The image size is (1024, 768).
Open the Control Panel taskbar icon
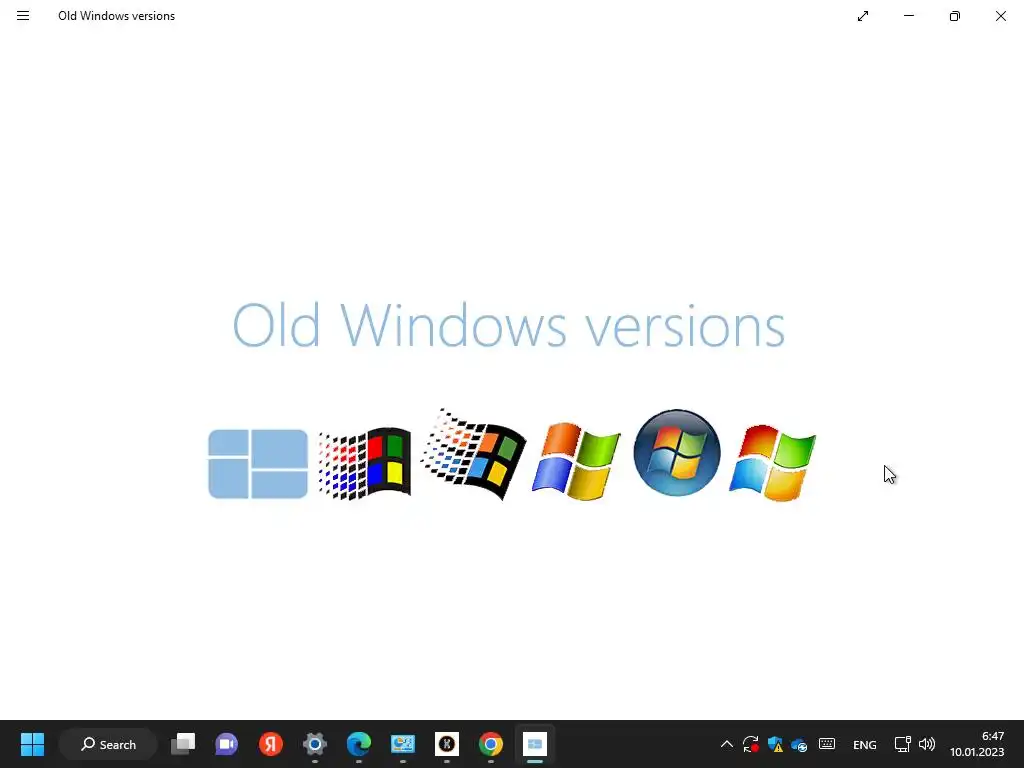pos(403,744)
